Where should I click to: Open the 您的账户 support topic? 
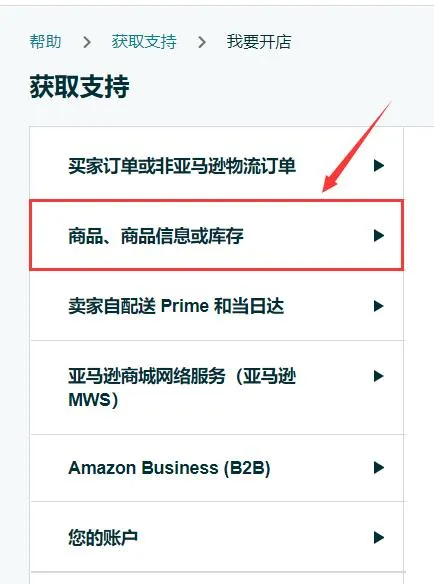[216, 537]
